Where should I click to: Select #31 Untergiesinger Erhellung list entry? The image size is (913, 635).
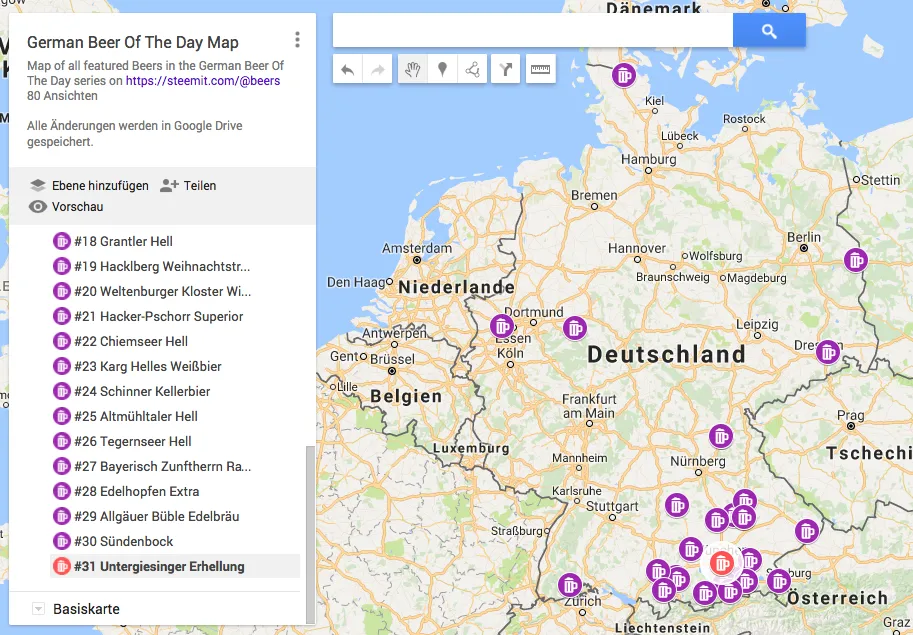point(159,566)
